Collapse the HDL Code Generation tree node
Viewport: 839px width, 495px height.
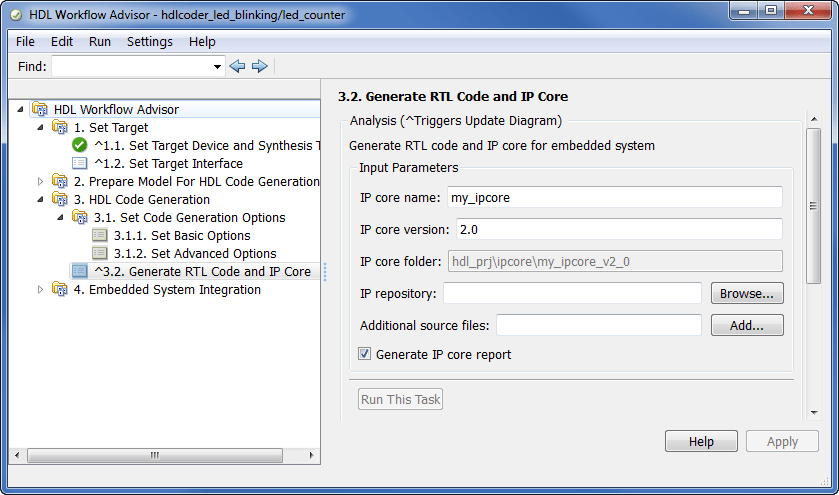point(41,199)
